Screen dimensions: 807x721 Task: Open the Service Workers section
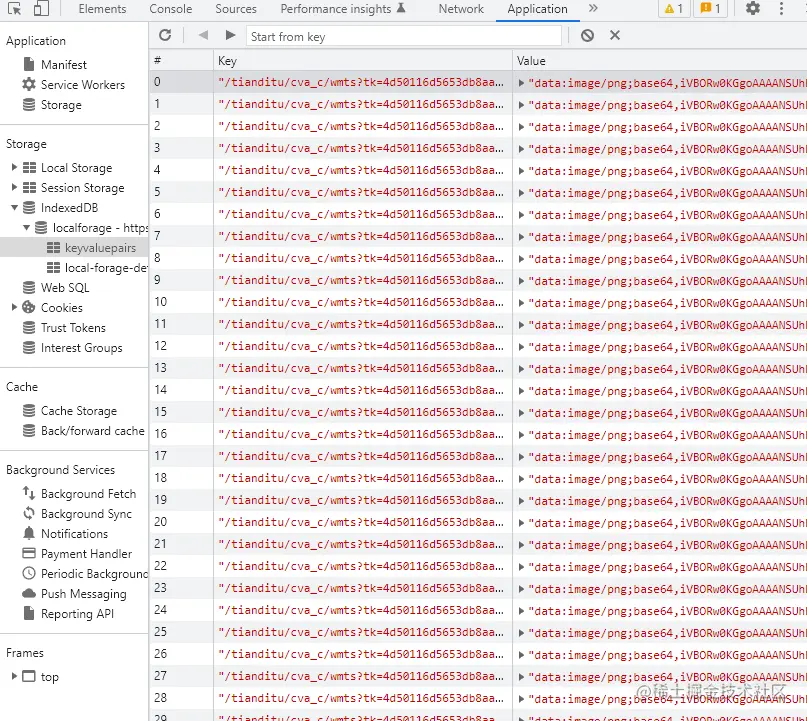[x=82, y=84]
